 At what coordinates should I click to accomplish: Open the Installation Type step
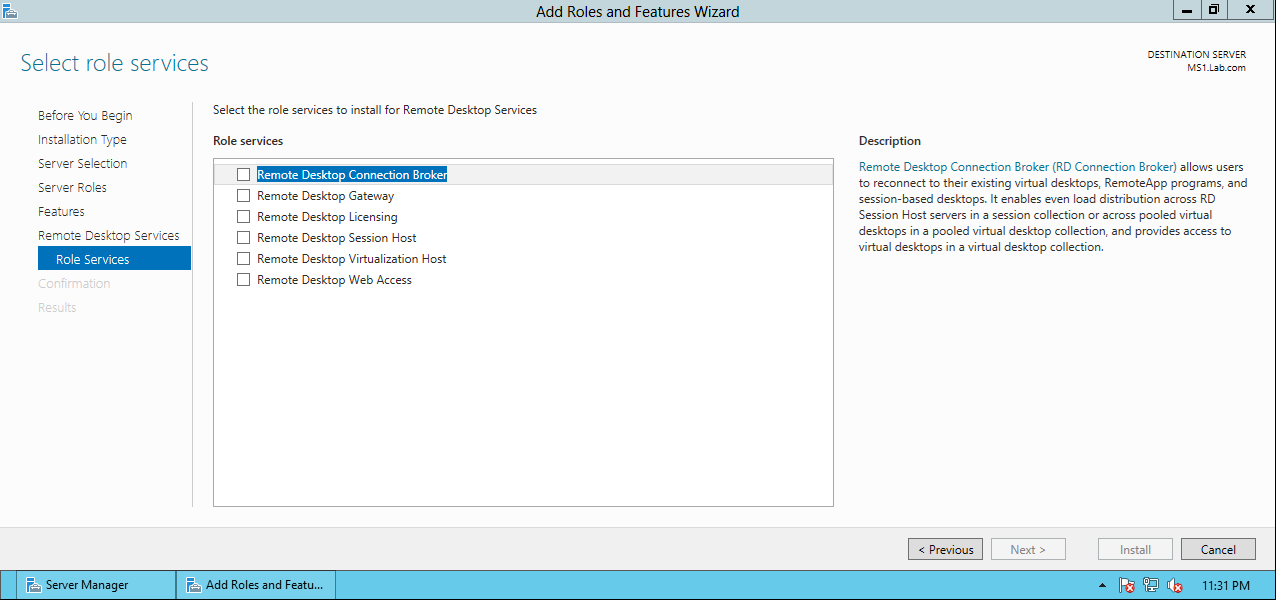pos(82,139)
